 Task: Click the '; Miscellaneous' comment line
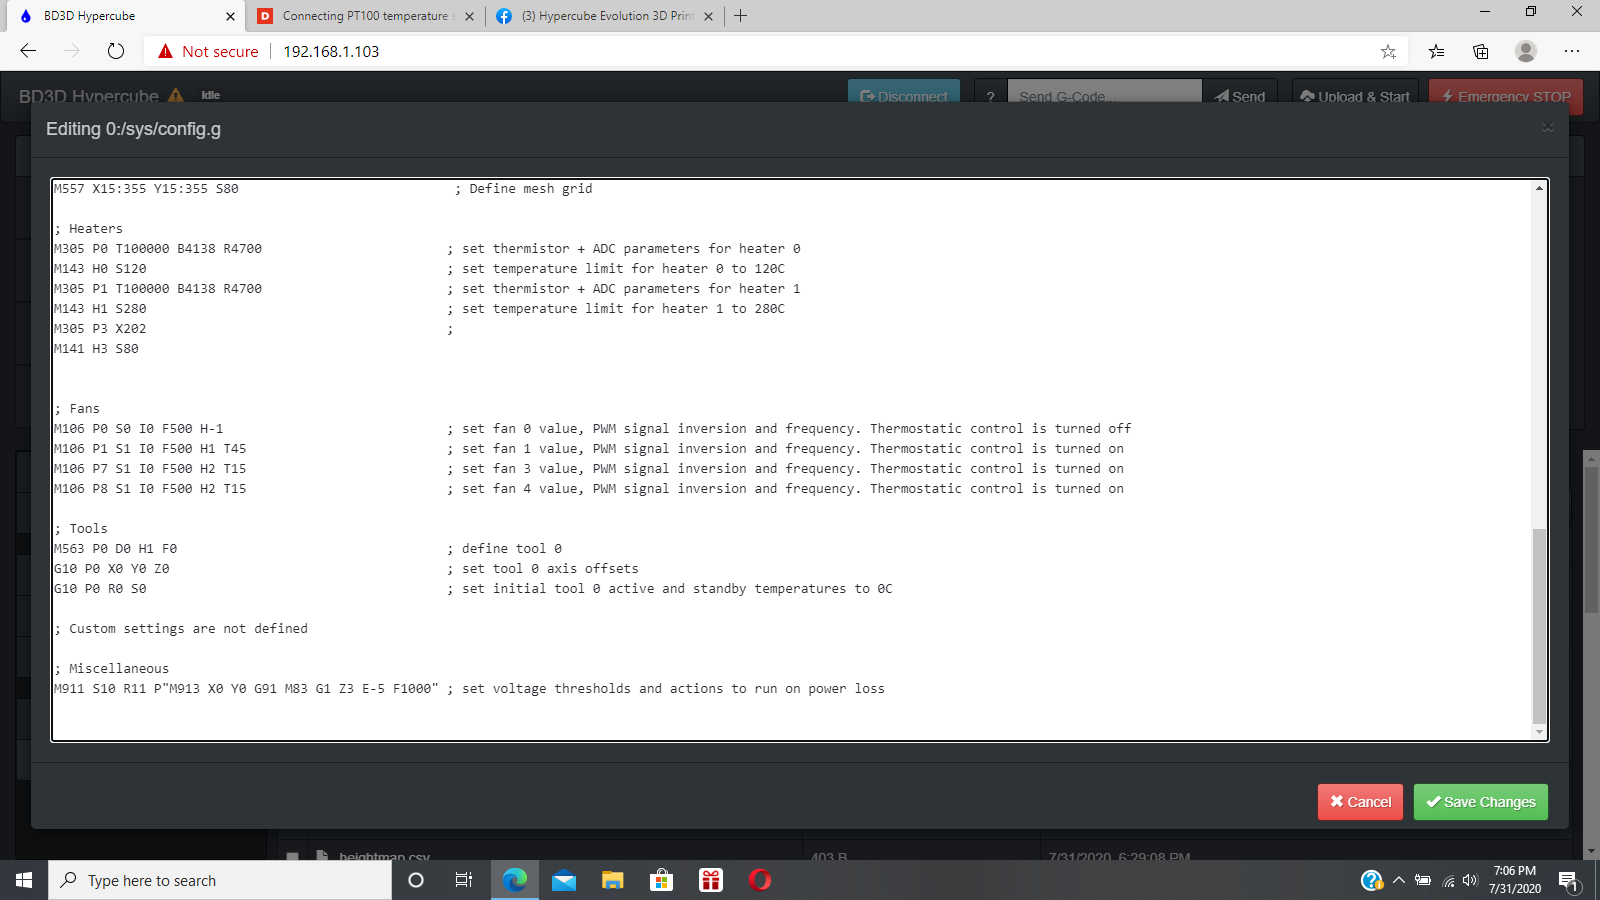[111, 668]
